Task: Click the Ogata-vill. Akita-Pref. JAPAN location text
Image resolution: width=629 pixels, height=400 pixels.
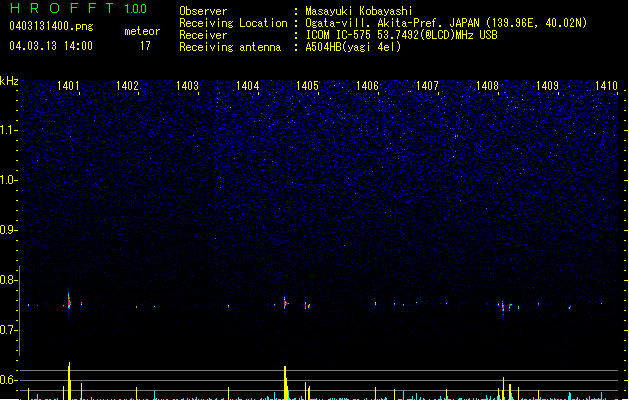Action: point(446,23)
